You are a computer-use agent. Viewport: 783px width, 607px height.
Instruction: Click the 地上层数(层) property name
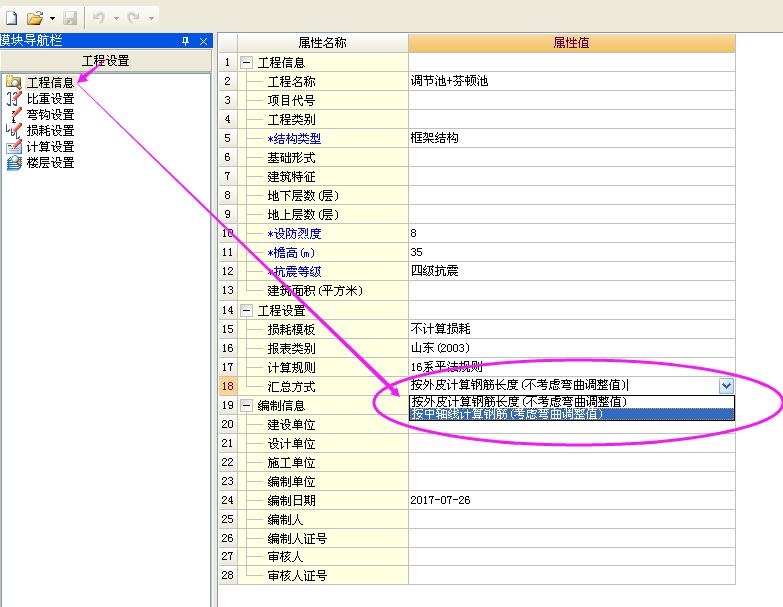[x=303, y=214]
